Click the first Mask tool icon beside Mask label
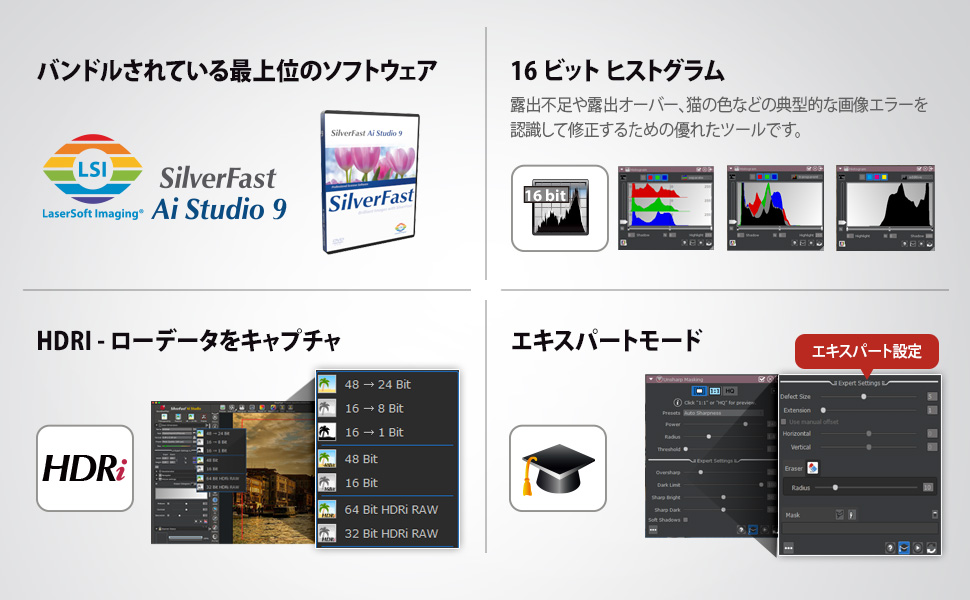 tap(839, 515)
